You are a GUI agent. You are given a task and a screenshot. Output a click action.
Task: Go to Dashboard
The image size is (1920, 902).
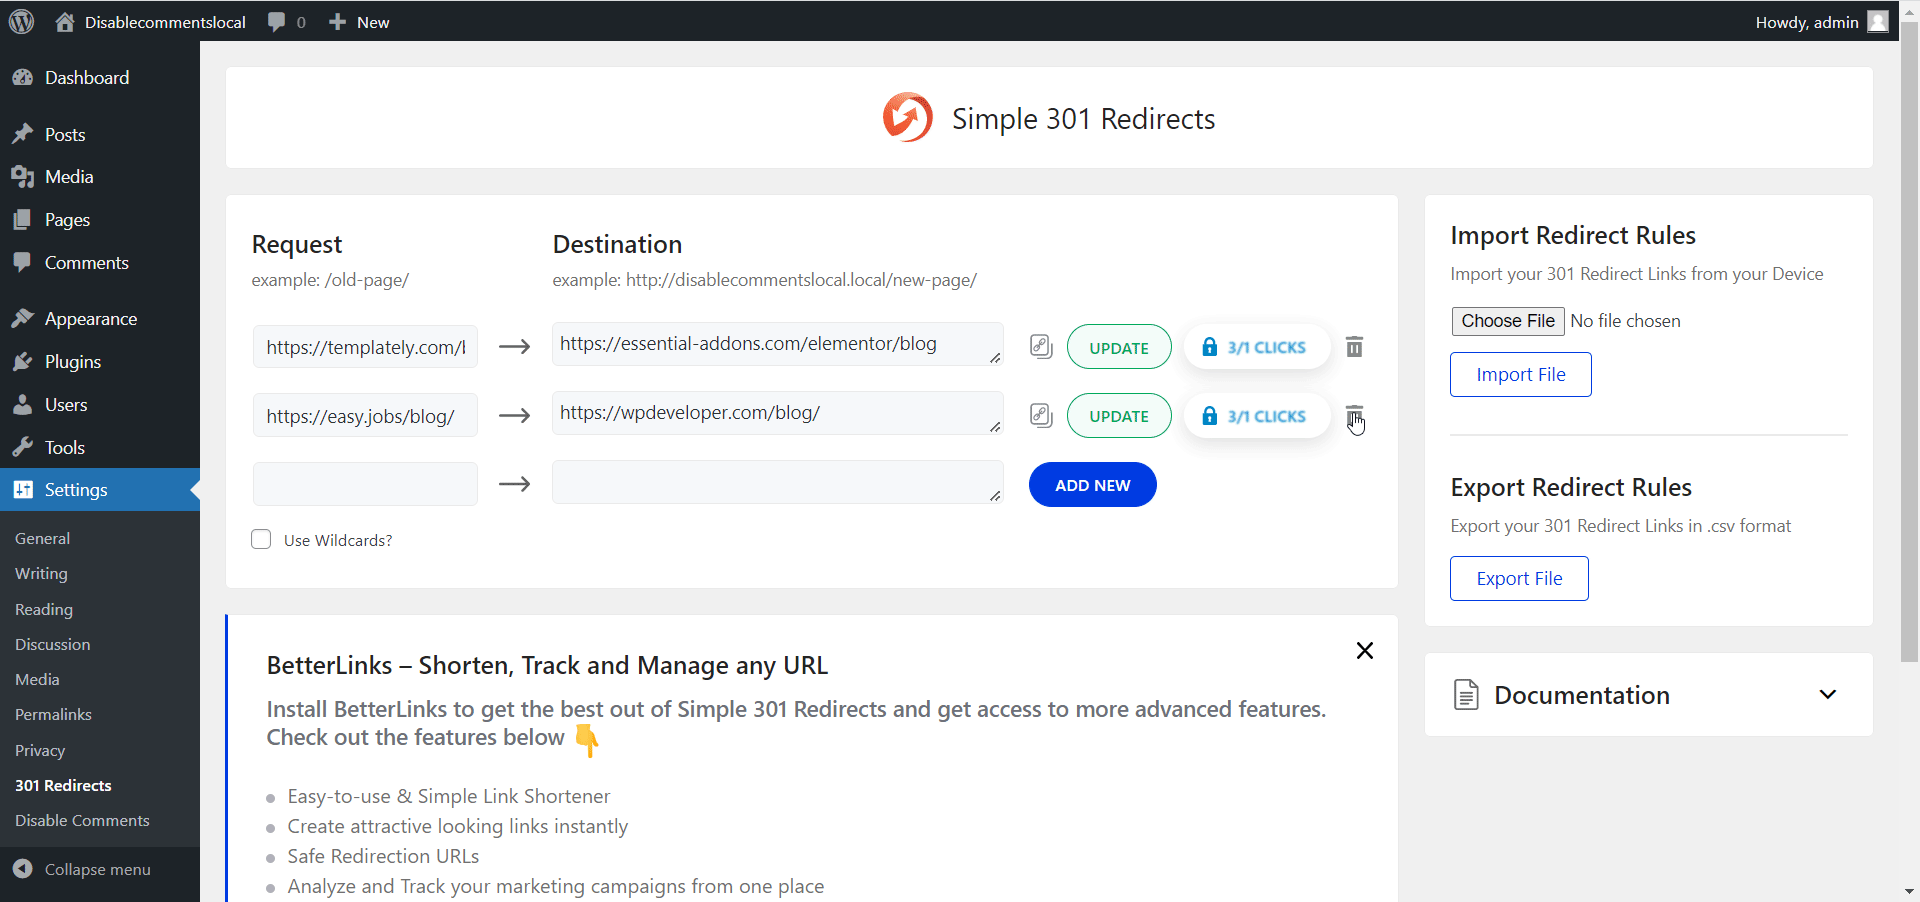tap(100, 78)
